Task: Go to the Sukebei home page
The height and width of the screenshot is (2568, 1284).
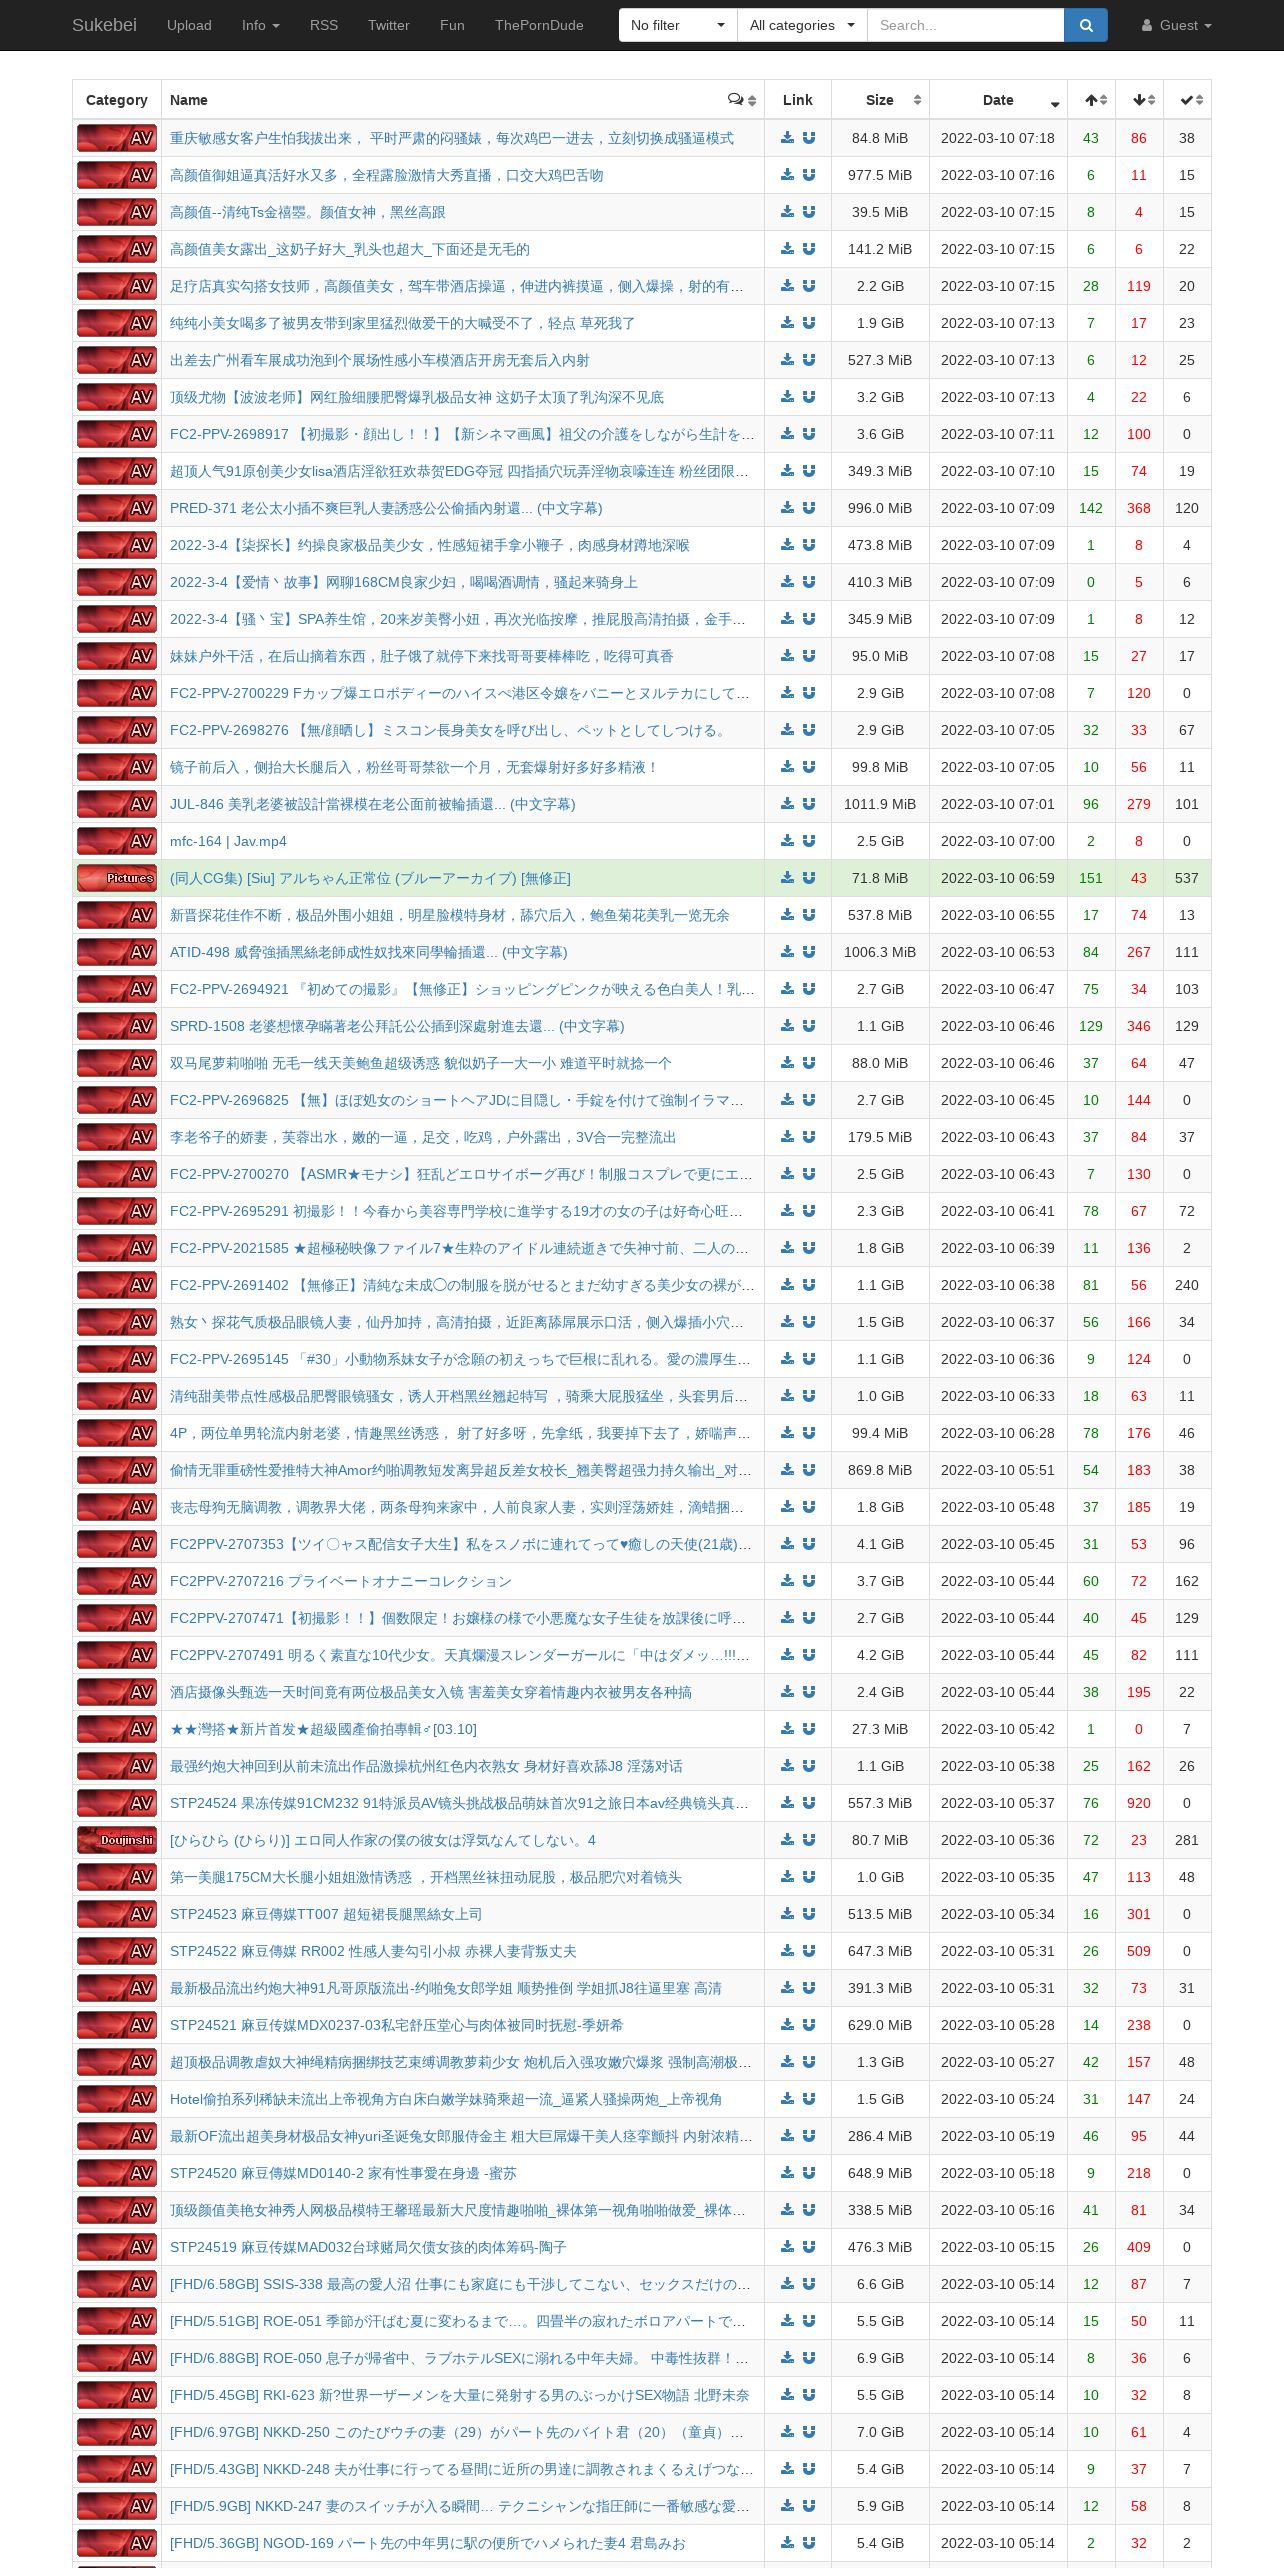Action: click(104, 25)
